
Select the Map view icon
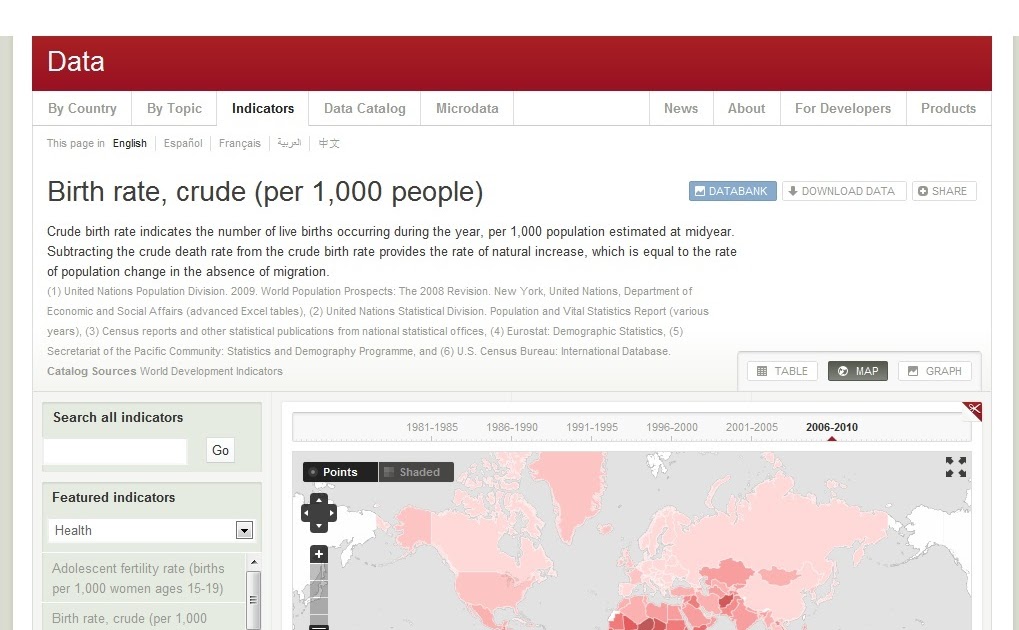click(843, 370)
